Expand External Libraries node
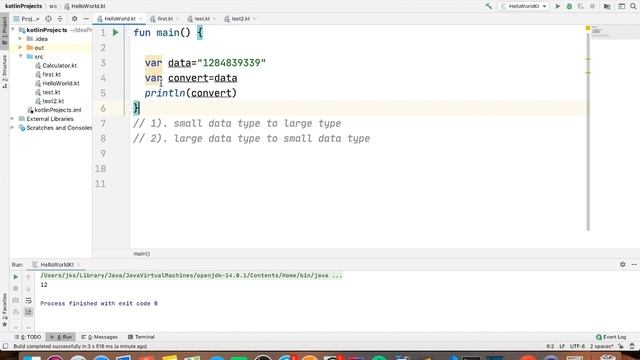 pos(13,119)
